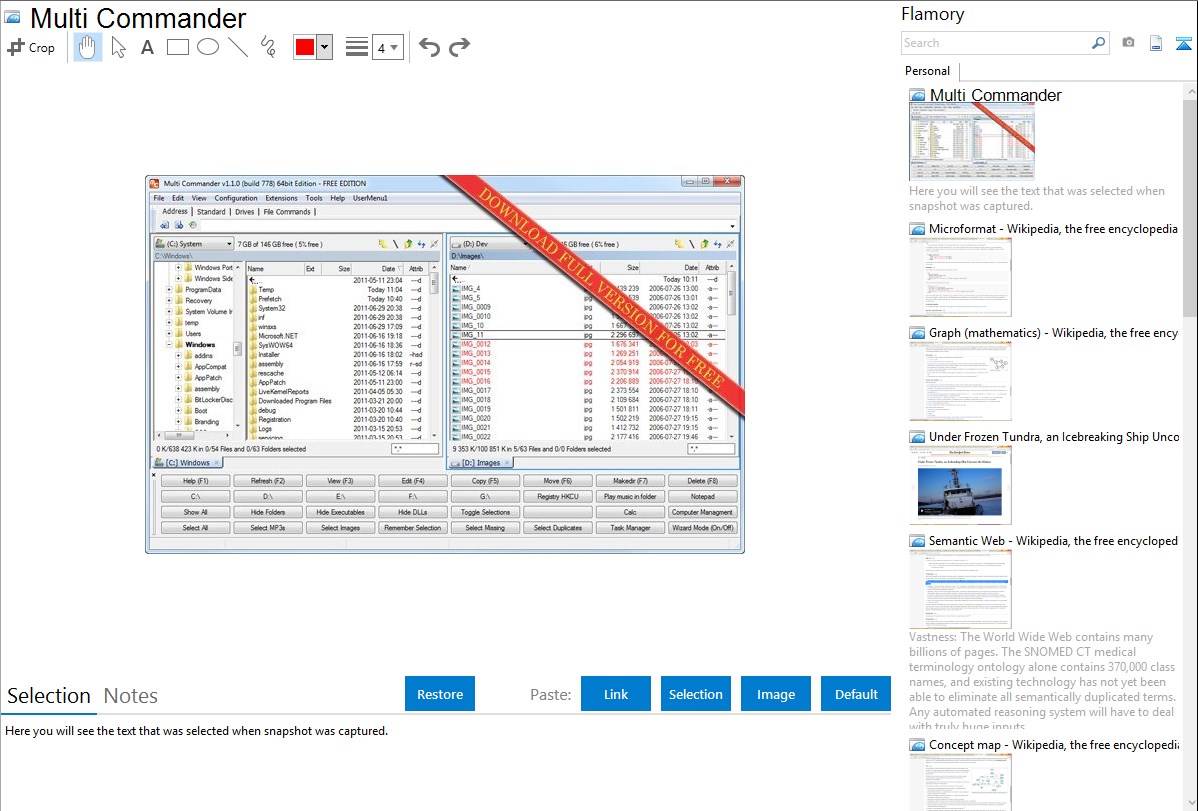Open the Personal tab in the Flamory panel

click(928, 71)
